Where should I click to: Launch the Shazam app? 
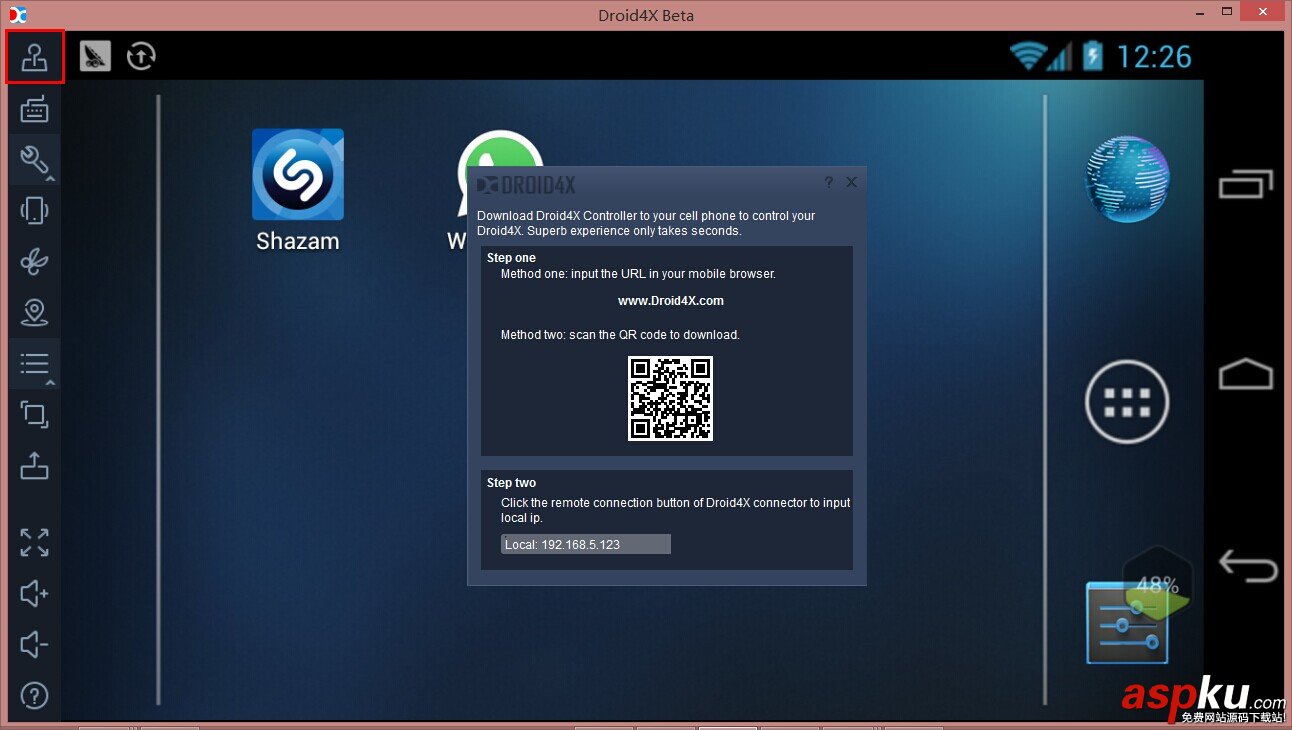click(x=298, y=190)
